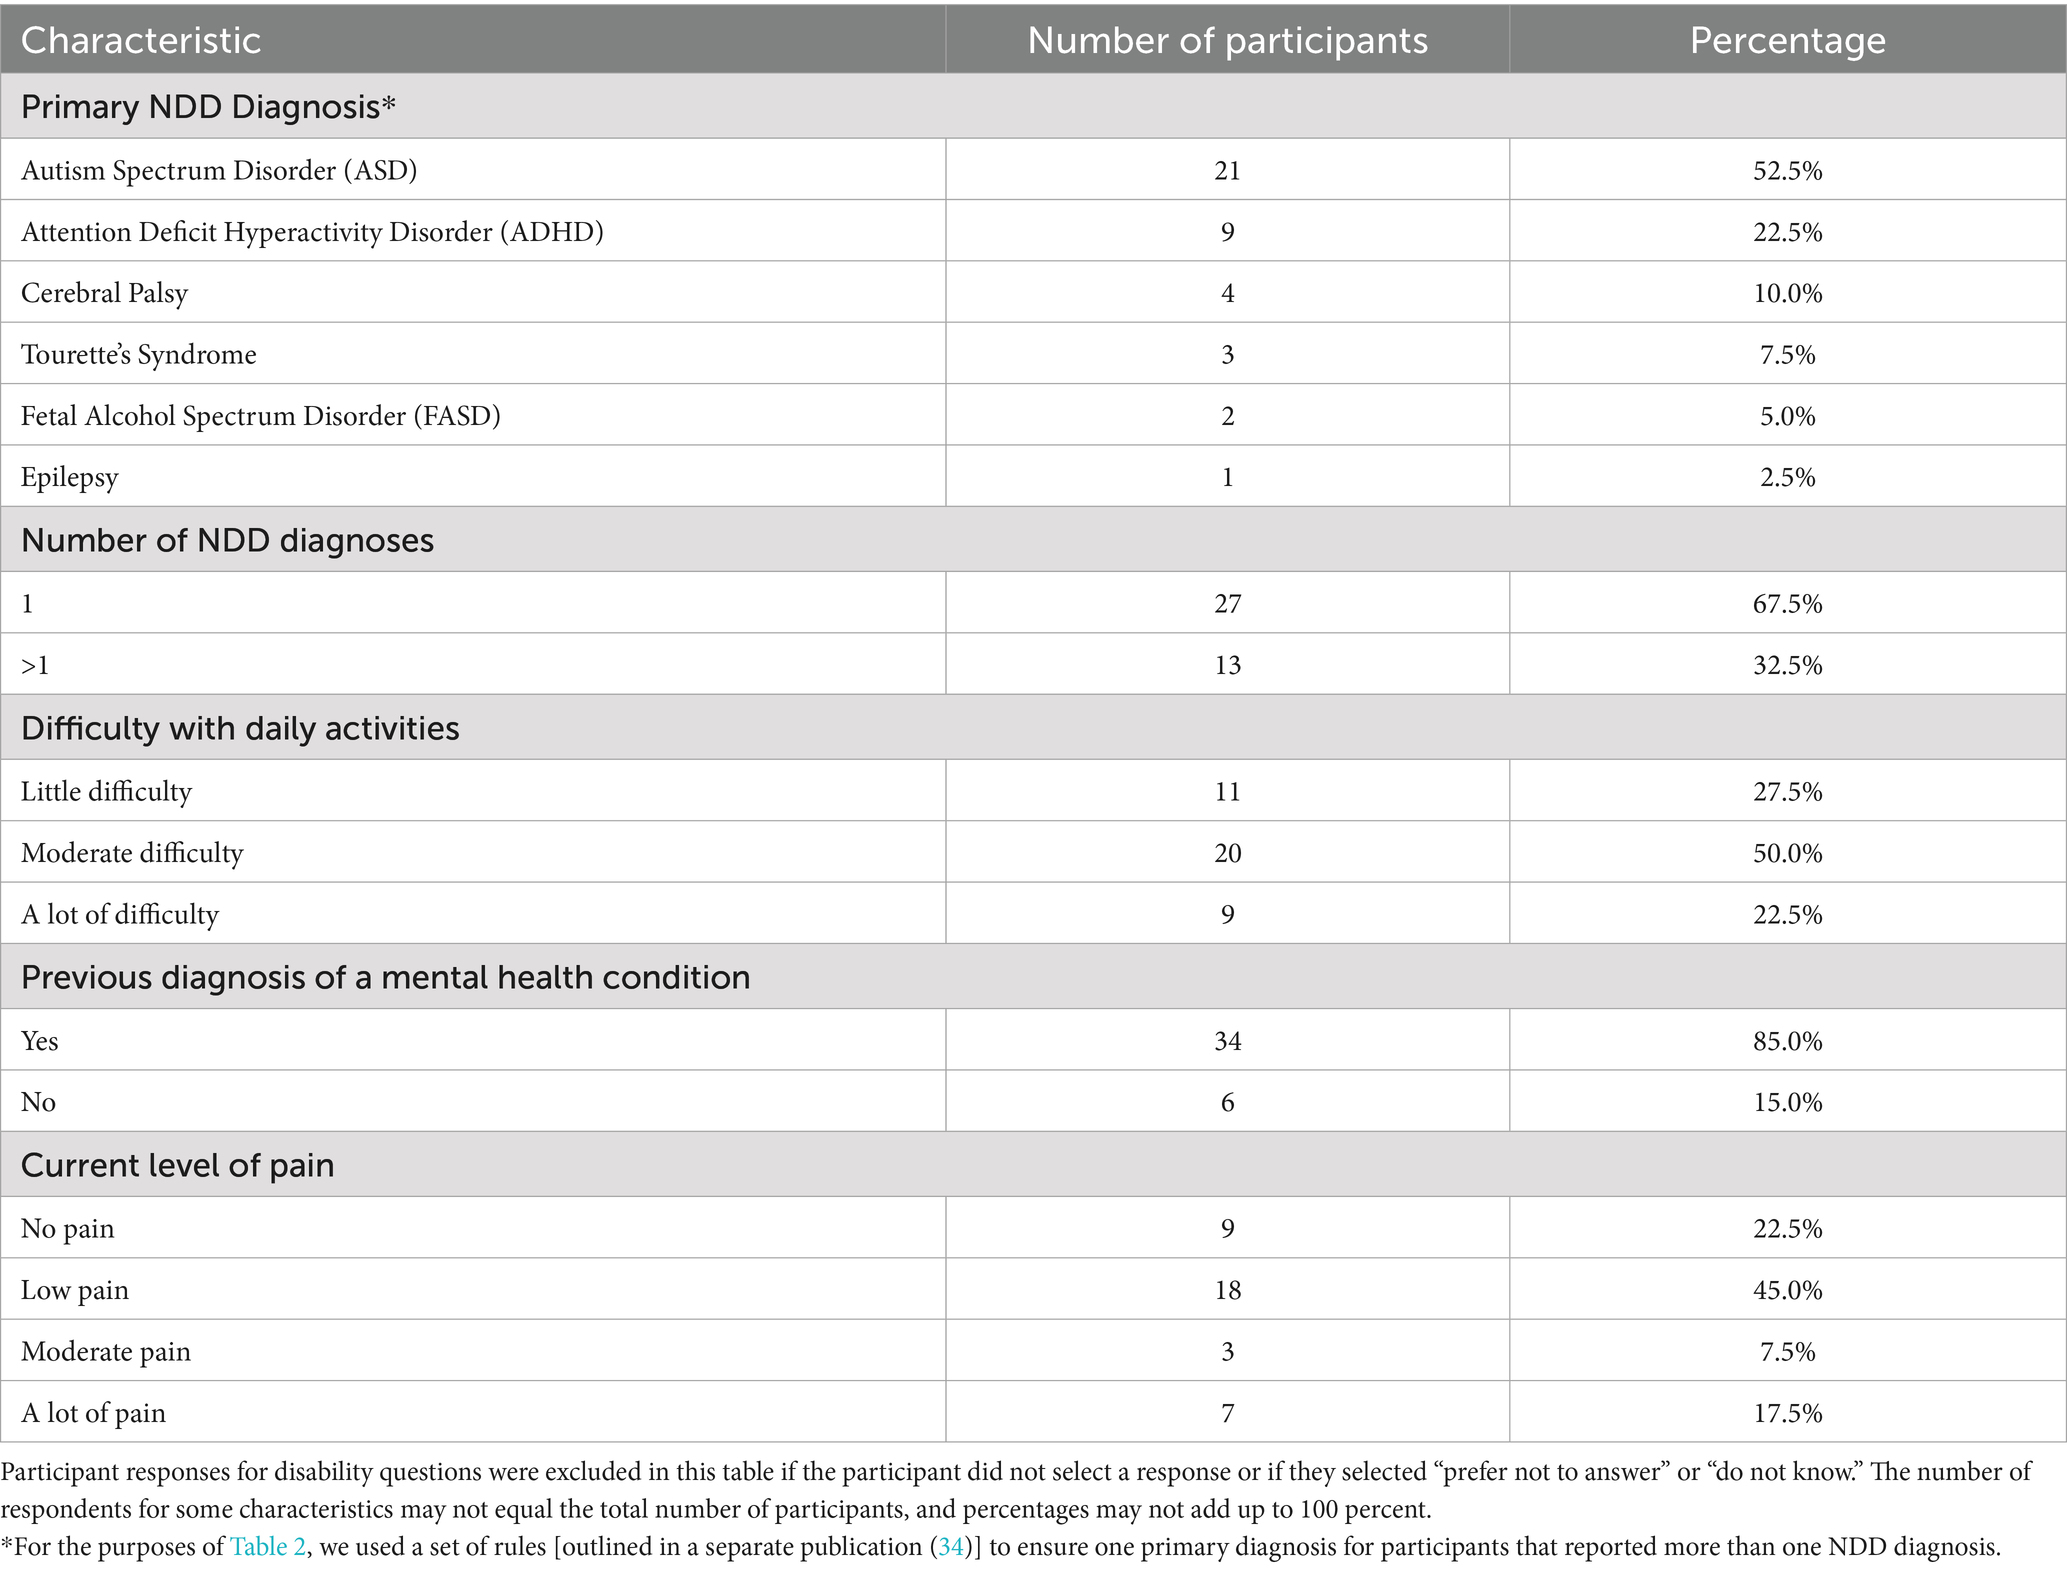This screenshot has width=2067, height=1571.
Task: Select the Primary NDD Diagnosis section row
Action: pyautogui.click(x=208, y=107)
